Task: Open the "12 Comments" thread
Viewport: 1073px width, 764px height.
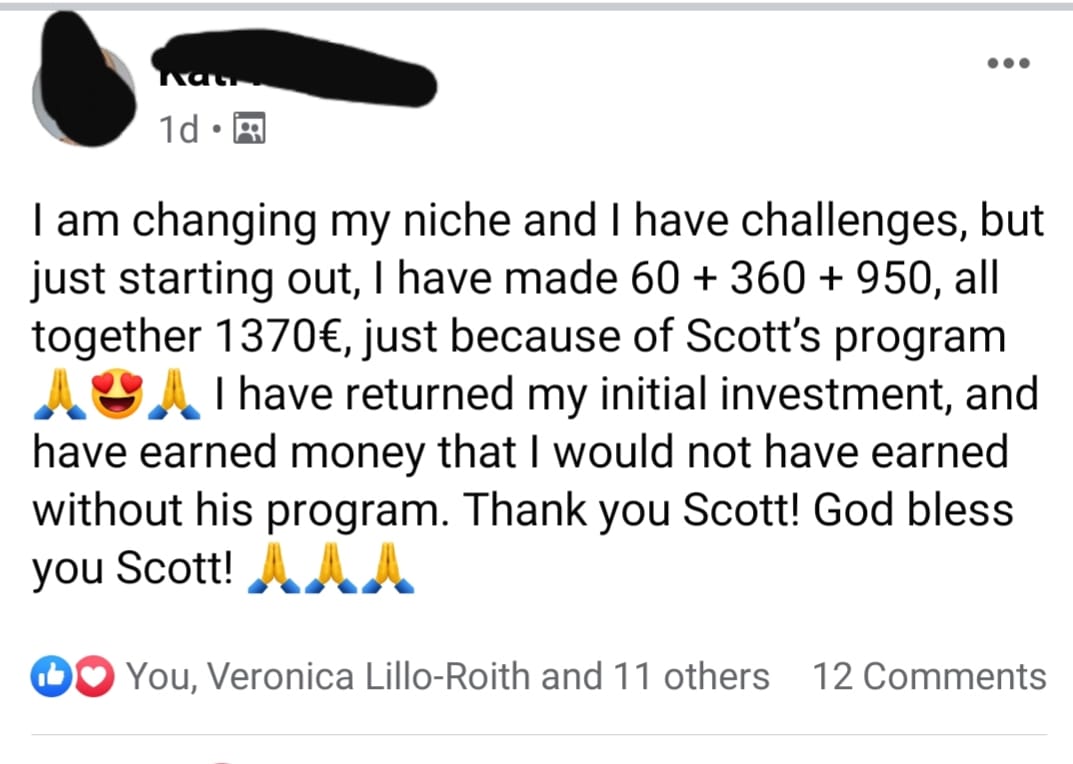Action: click(x=929, y=677)
